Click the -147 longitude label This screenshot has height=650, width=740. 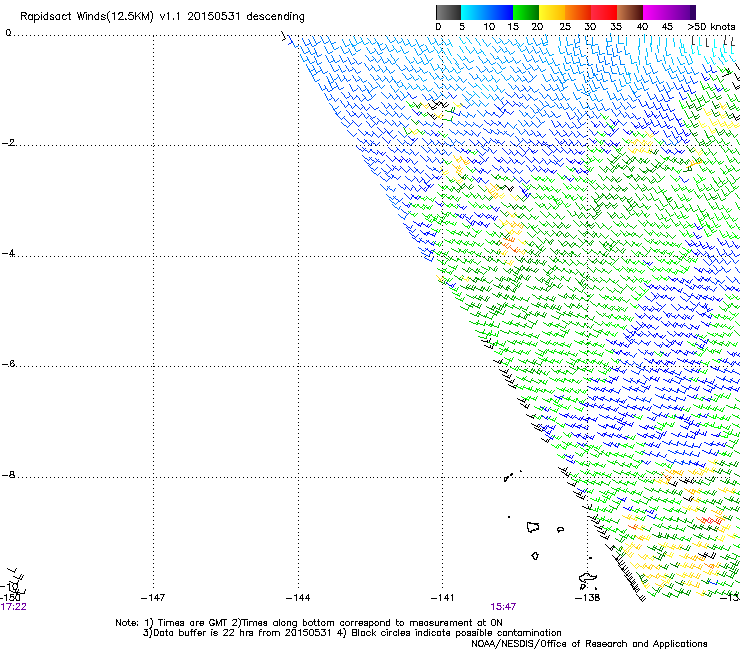153,598
